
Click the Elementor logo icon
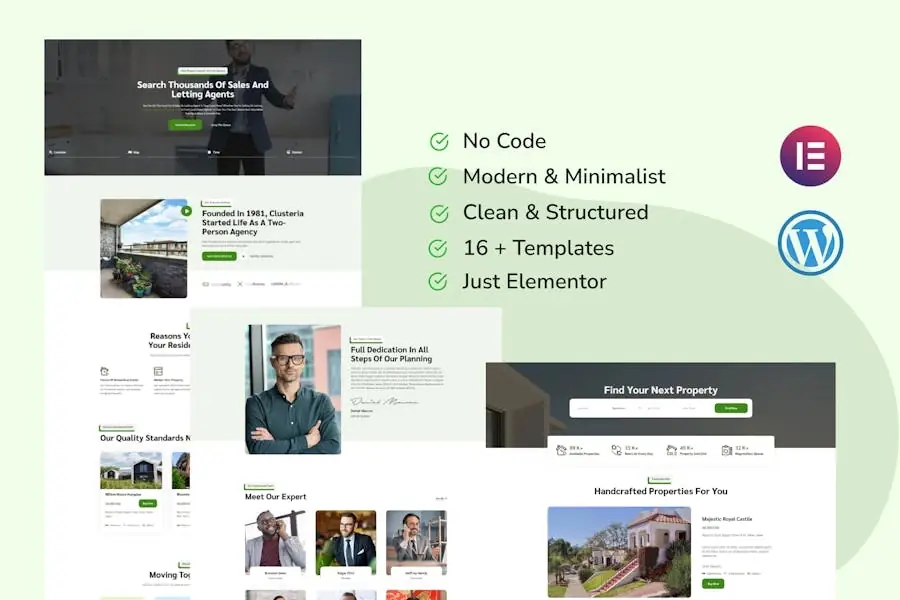coord(810,156)
